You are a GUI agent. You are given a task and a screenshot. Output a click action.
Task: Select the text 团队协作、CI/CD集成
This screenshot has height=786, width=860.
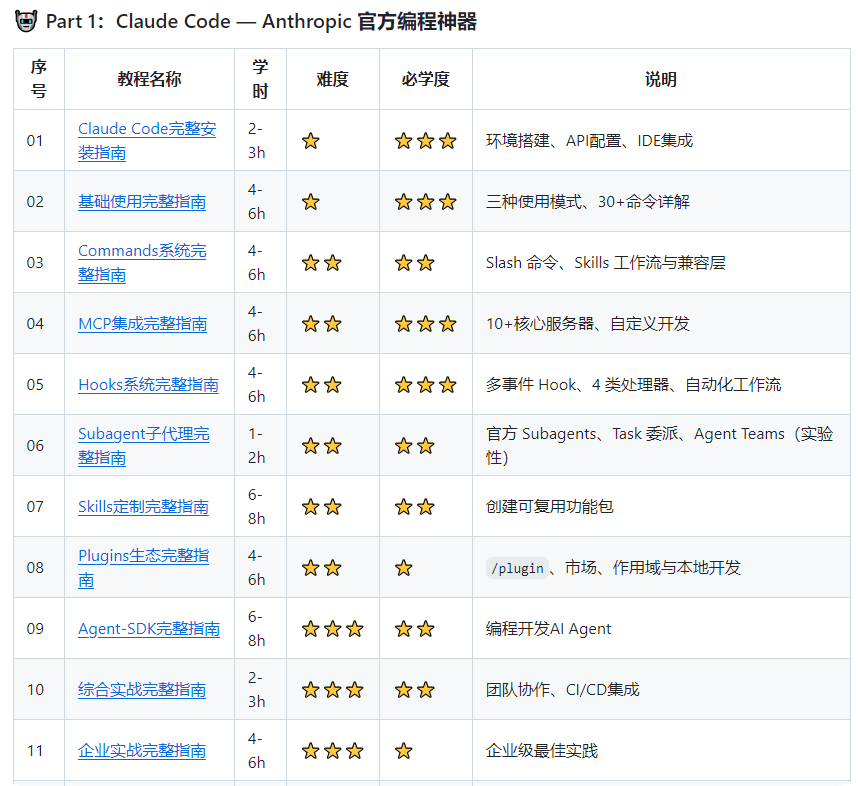coord(562,689)
